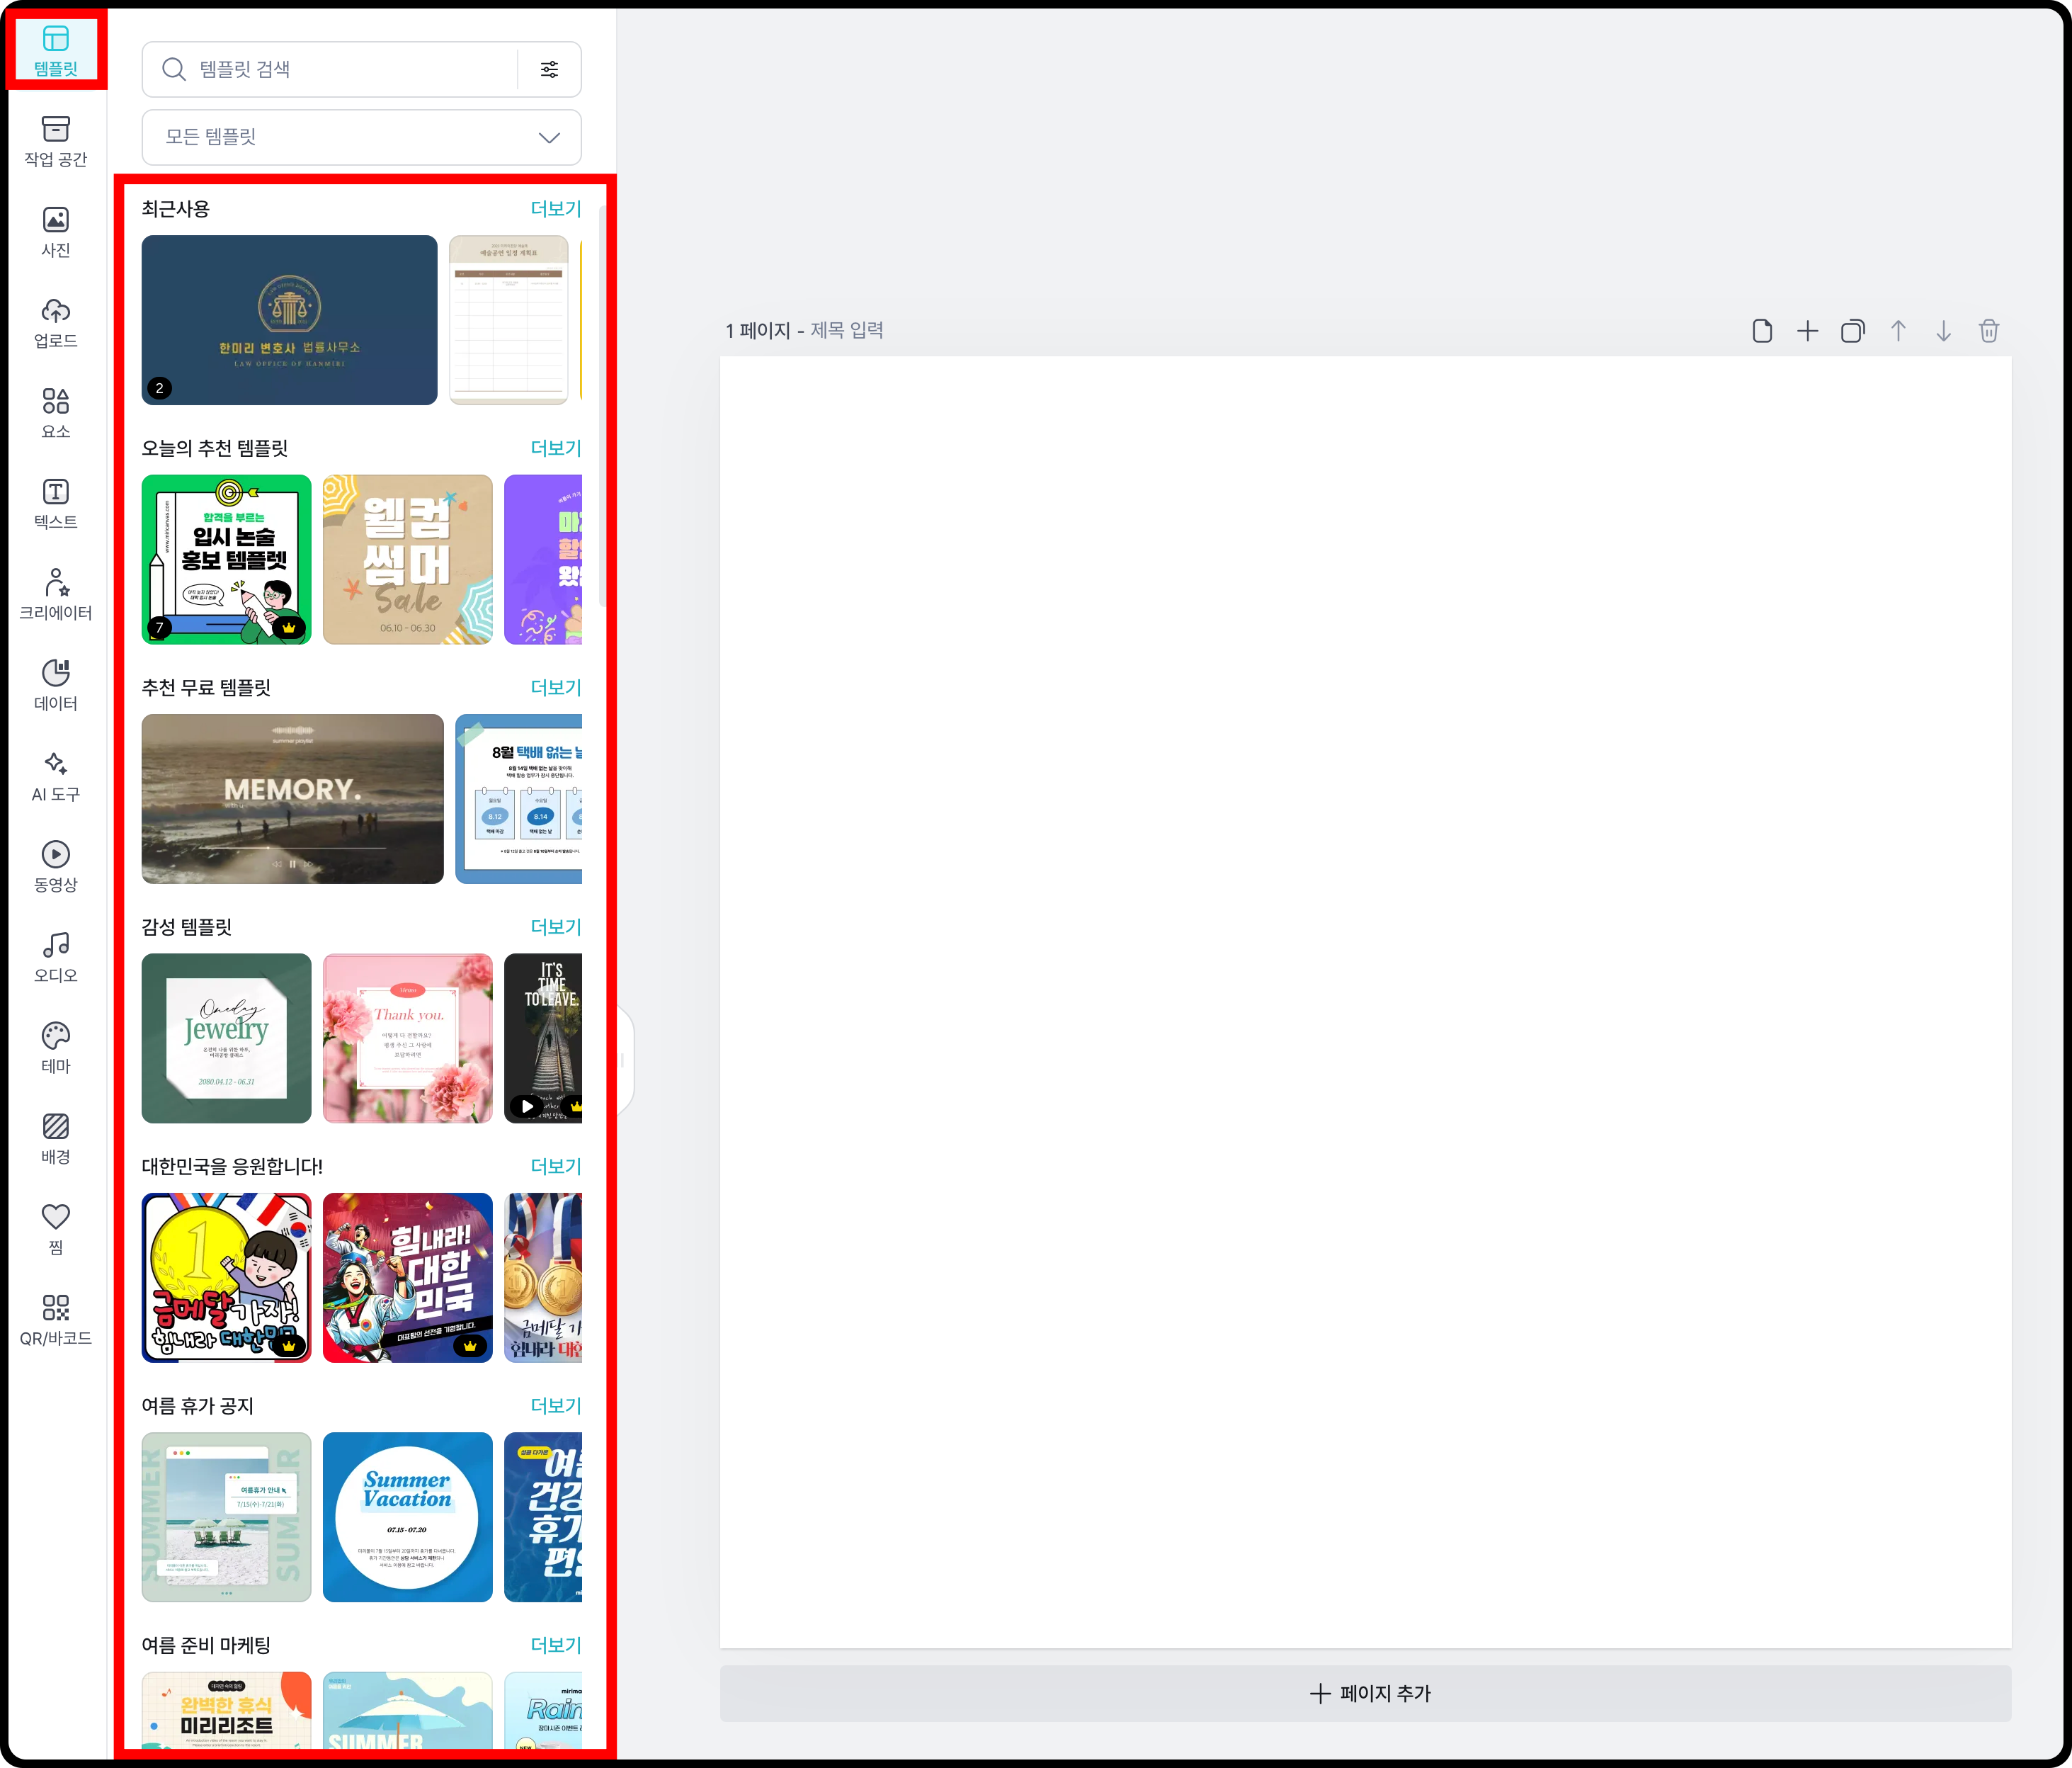Click the 템플릿 검색 search field
The image size is (2072, 1768).
pos(340,69)
